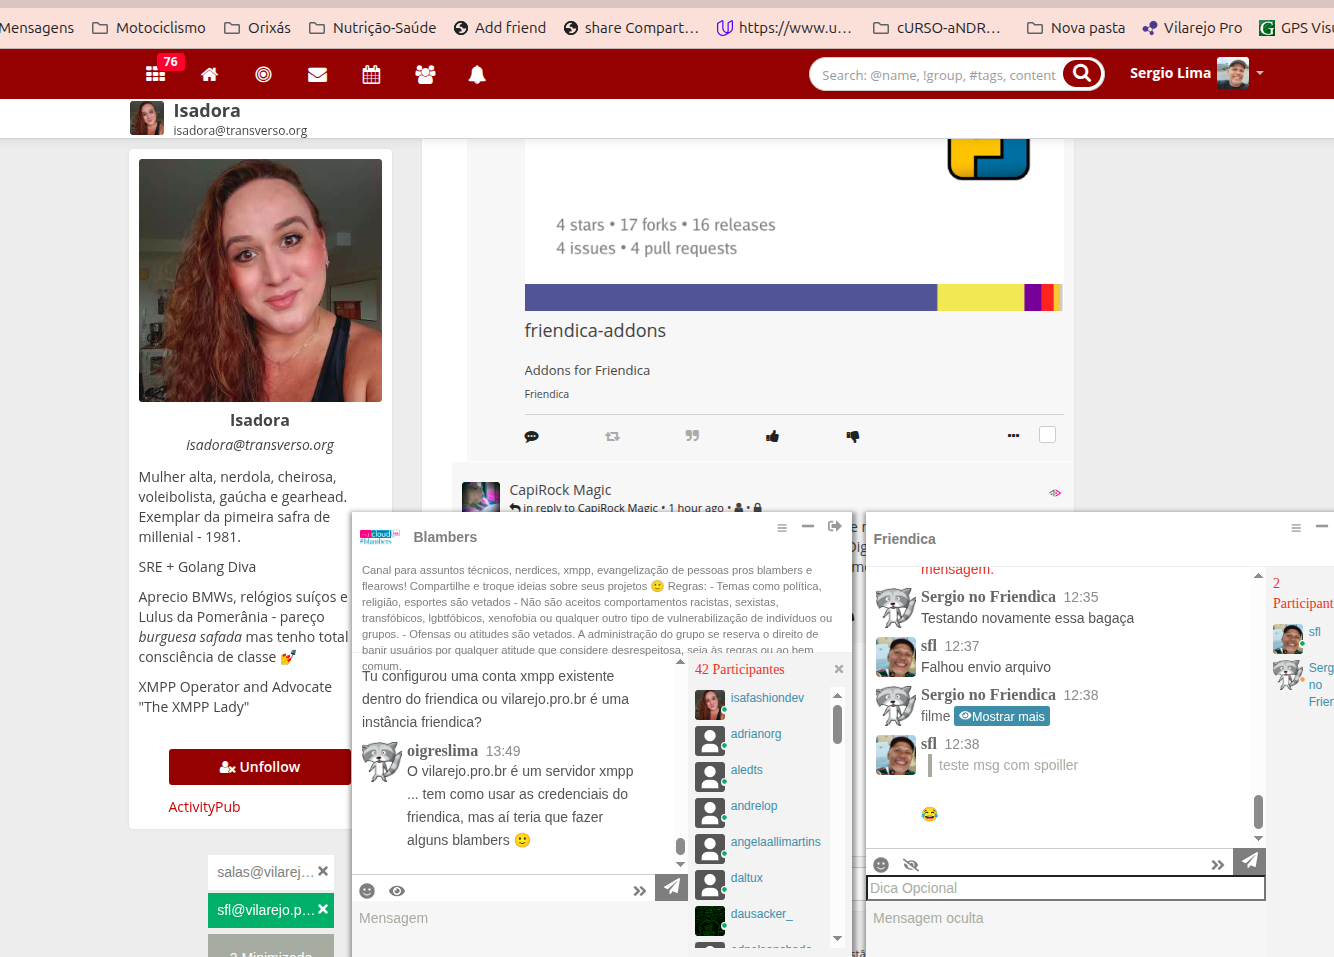Show notifications via the bell icon
Image resolution: width=1334 pixels, height=957 pixels.
pos(477,75)
